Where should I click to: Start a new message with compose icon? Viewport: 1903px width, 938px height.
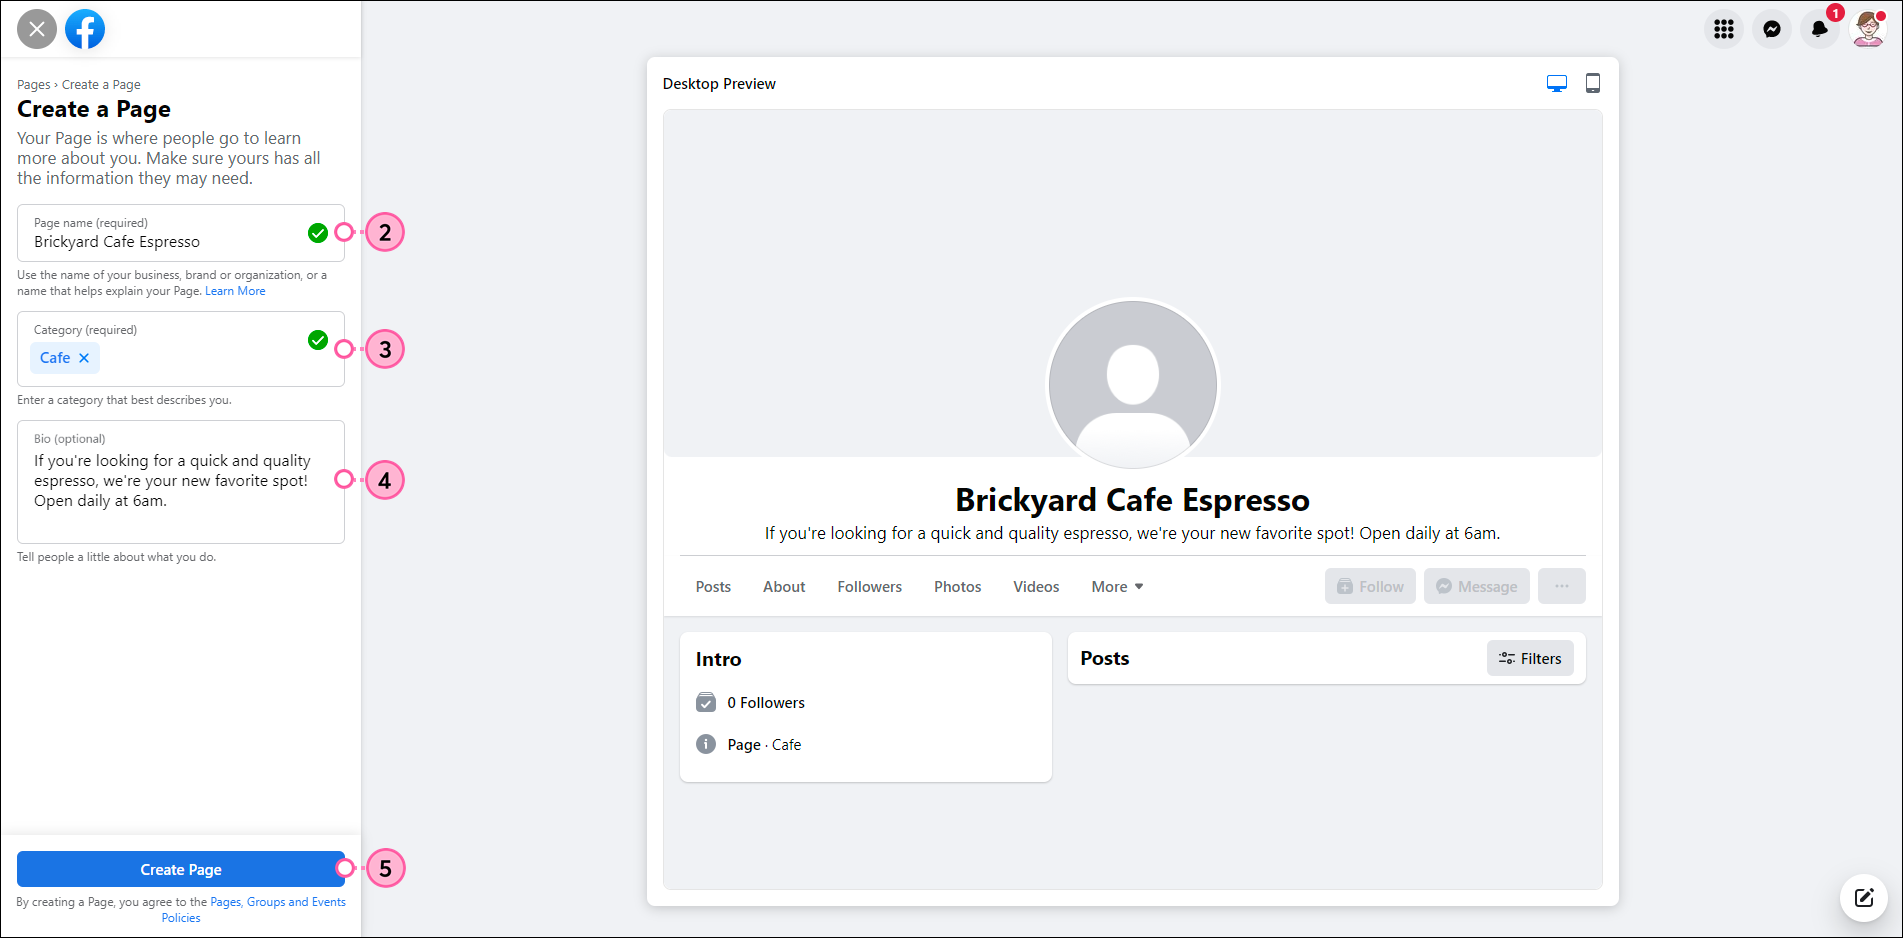point(1864,897)
